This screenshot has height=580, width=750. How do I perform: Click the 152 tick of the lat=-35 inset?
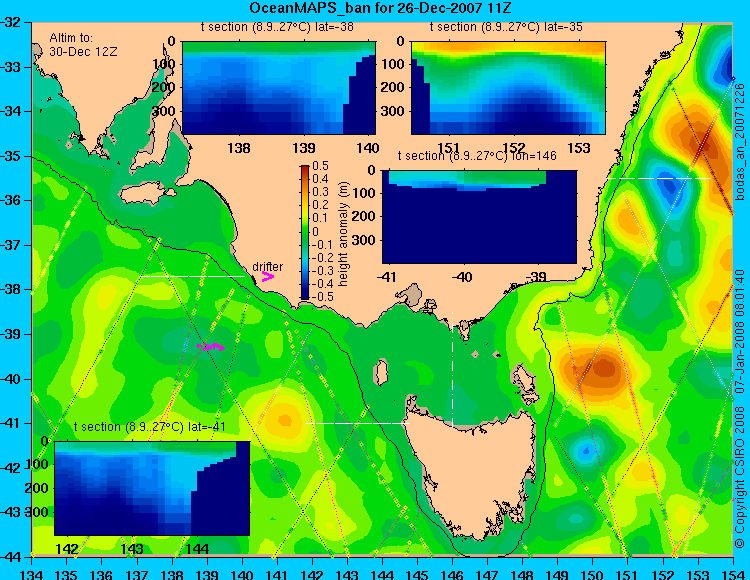[x=514, y=148]
